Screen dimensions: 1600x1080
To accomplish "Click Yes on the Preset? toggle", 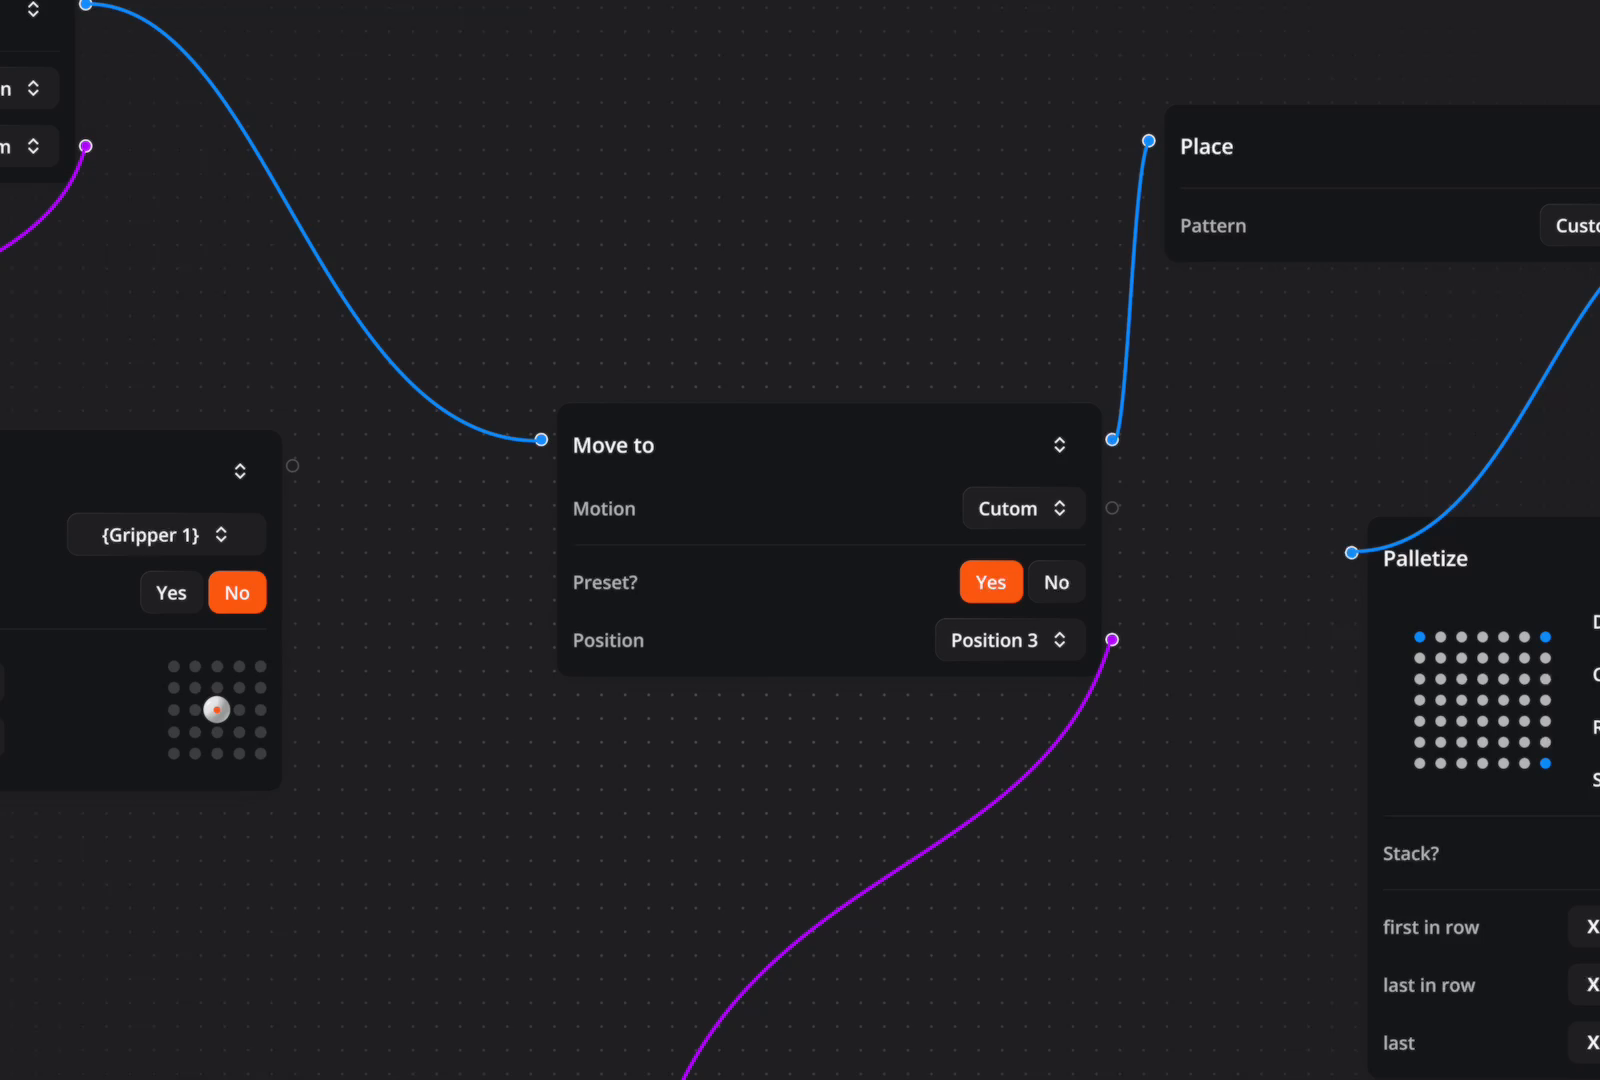I will click(x=990, y=582).
